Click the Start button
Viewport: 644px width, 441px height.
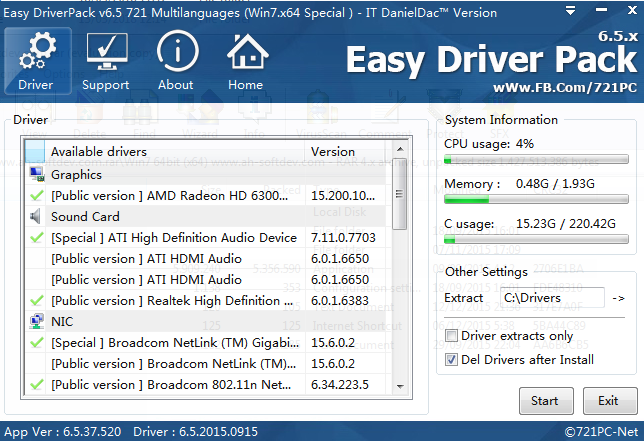point(546,401)
